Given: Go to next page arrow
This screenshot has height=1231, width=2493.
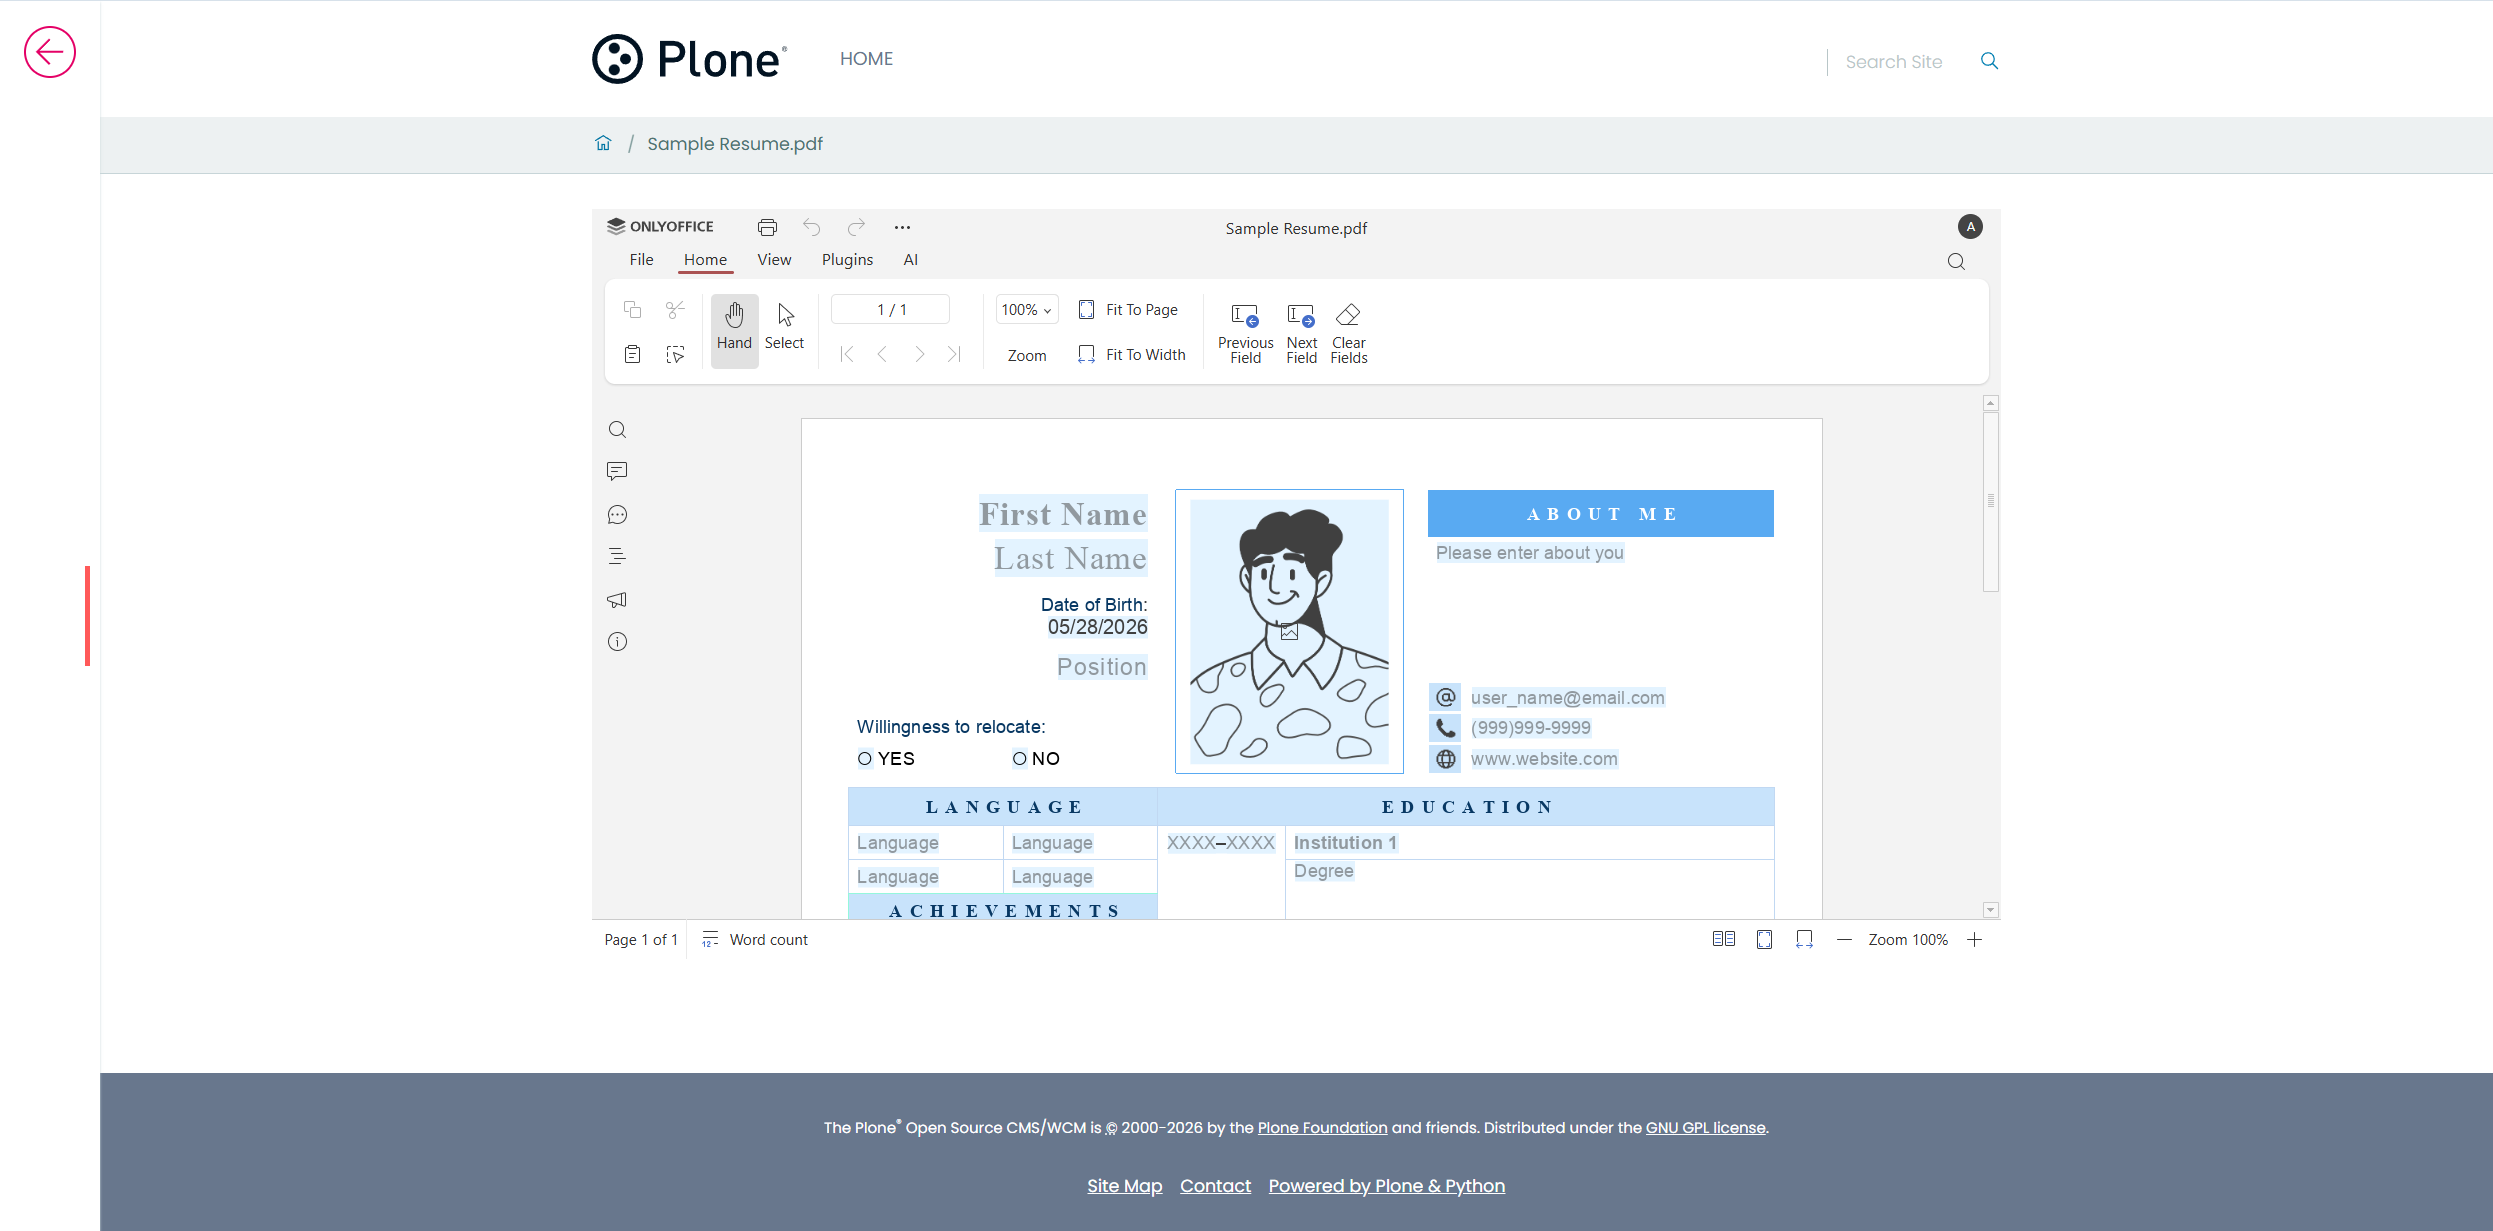Looking at the screenshot, I should (x=919, y=354).
